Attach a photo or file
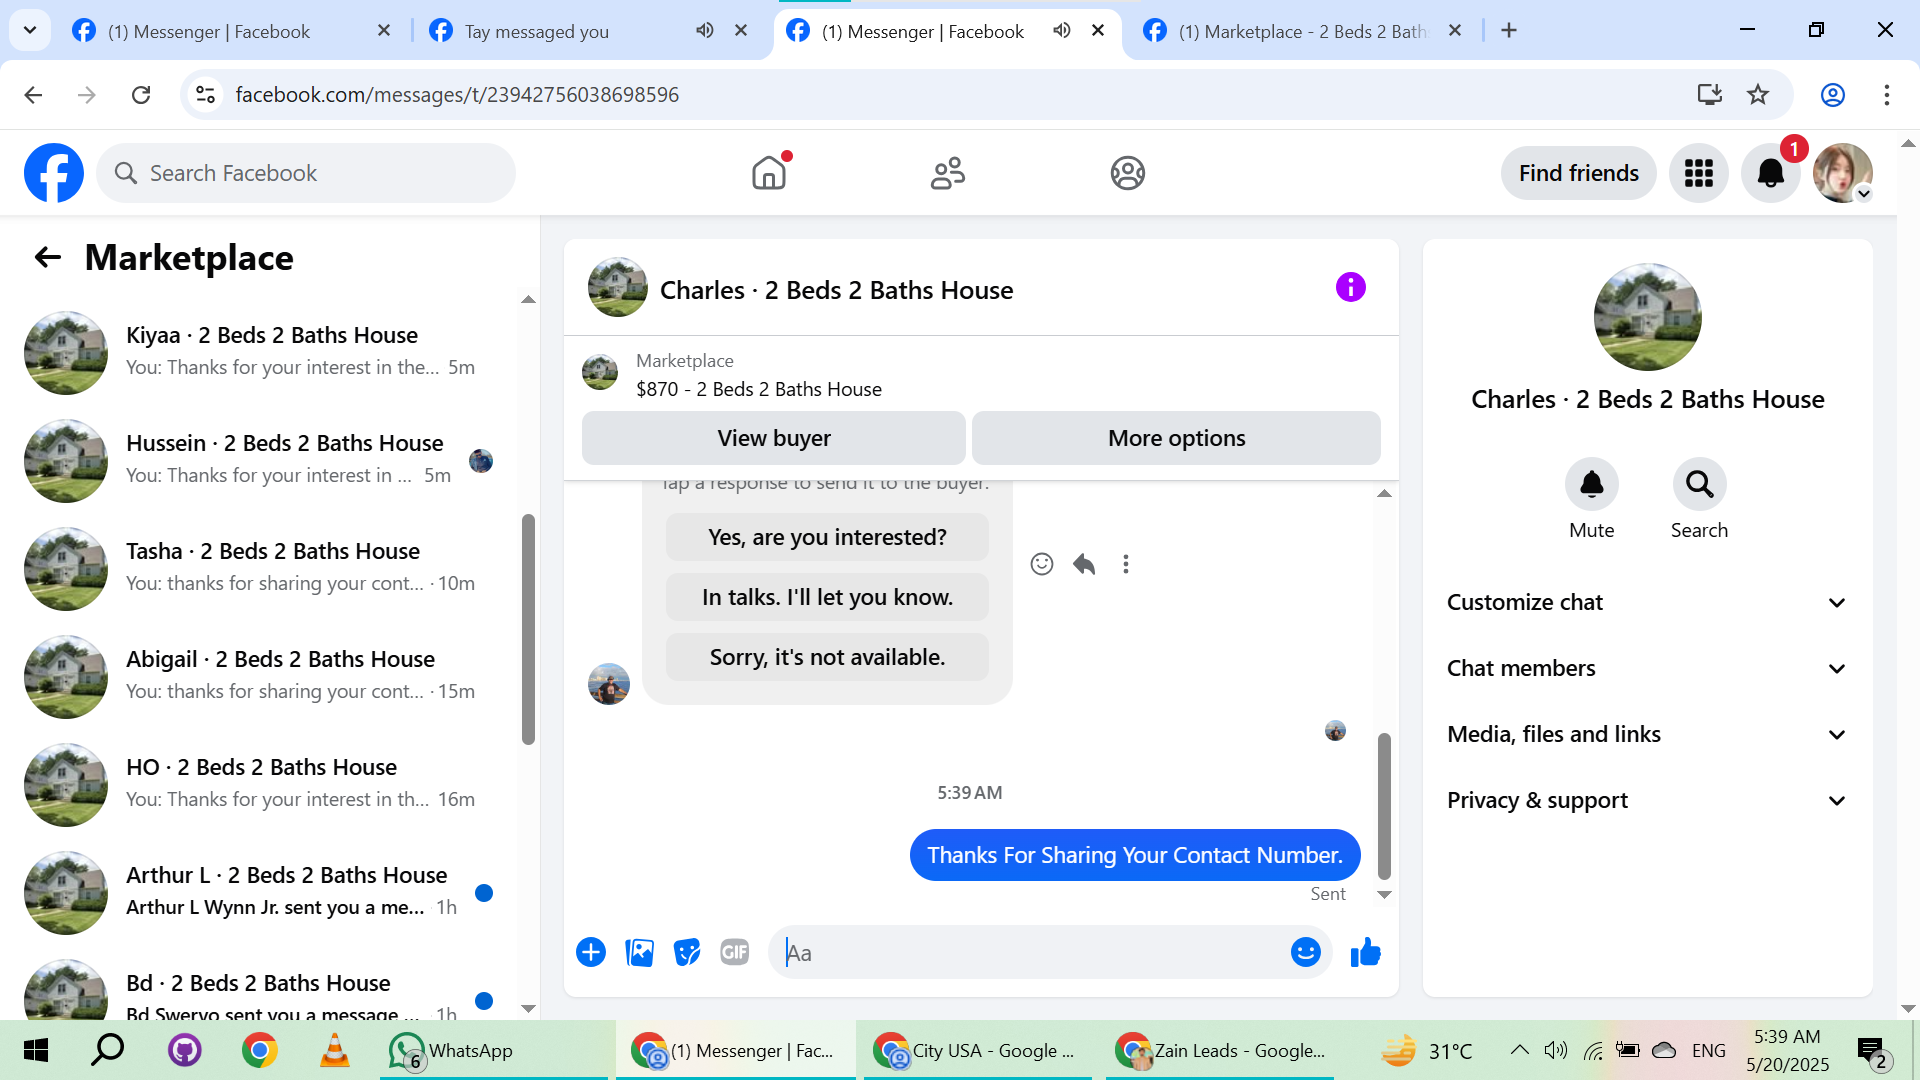This screenshot has height=1080, width=1920. pos(639,952)
